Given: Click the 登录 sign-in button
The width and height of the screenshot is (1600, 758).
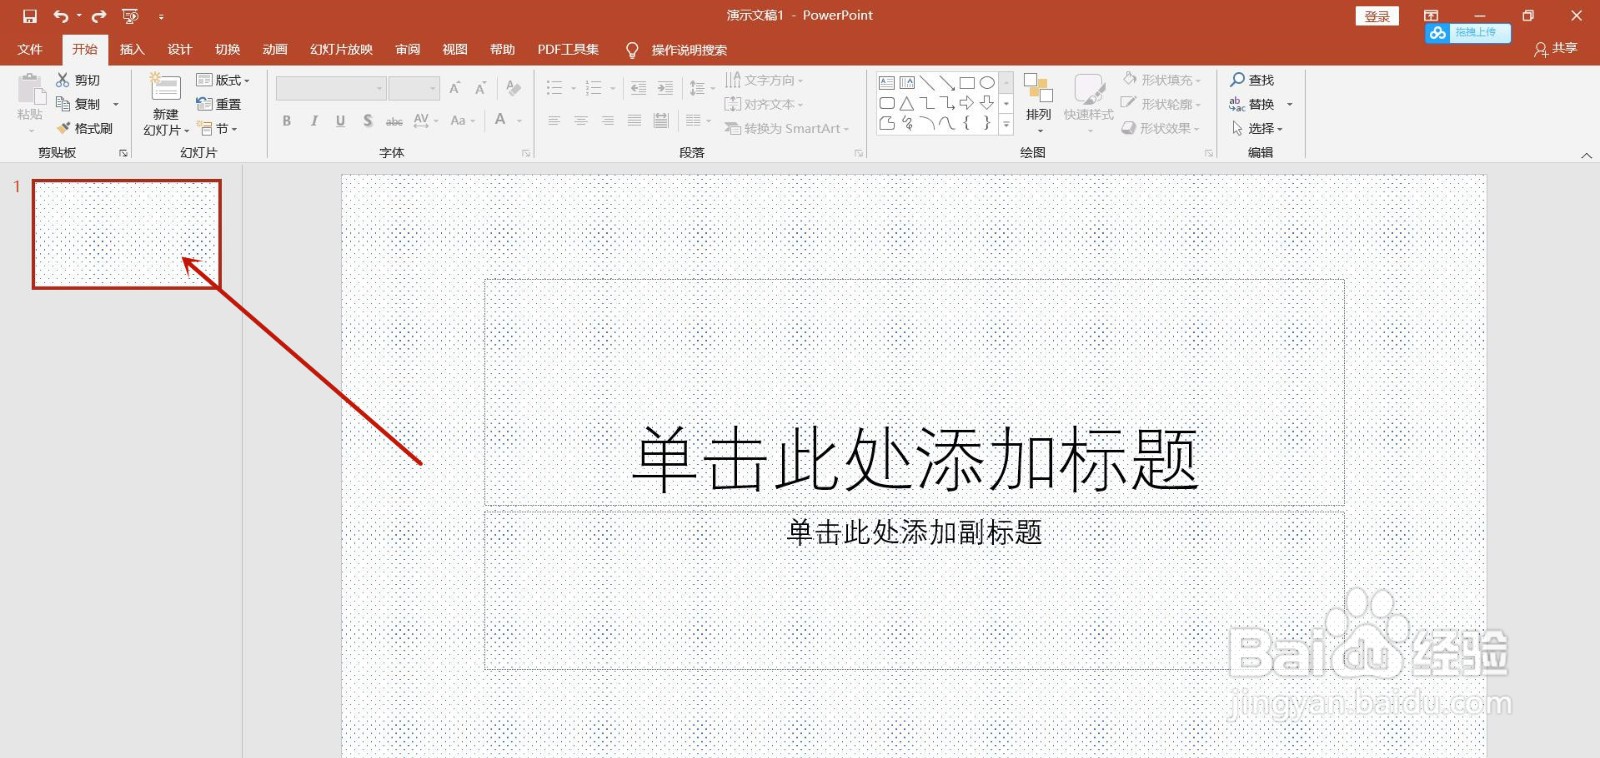Looking at the screenshot, I should tap(1377, 16).
